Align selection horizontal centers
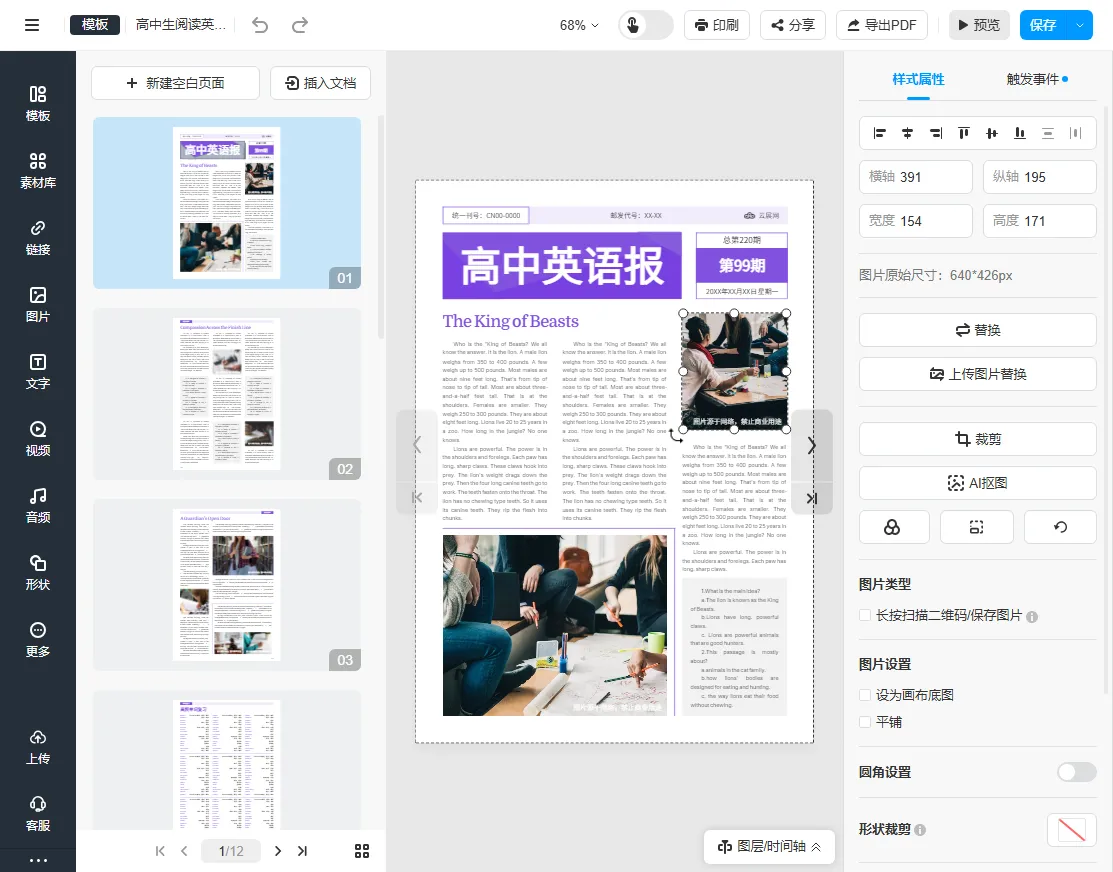This screenshot has height=872, width=1113. point(907,133)
